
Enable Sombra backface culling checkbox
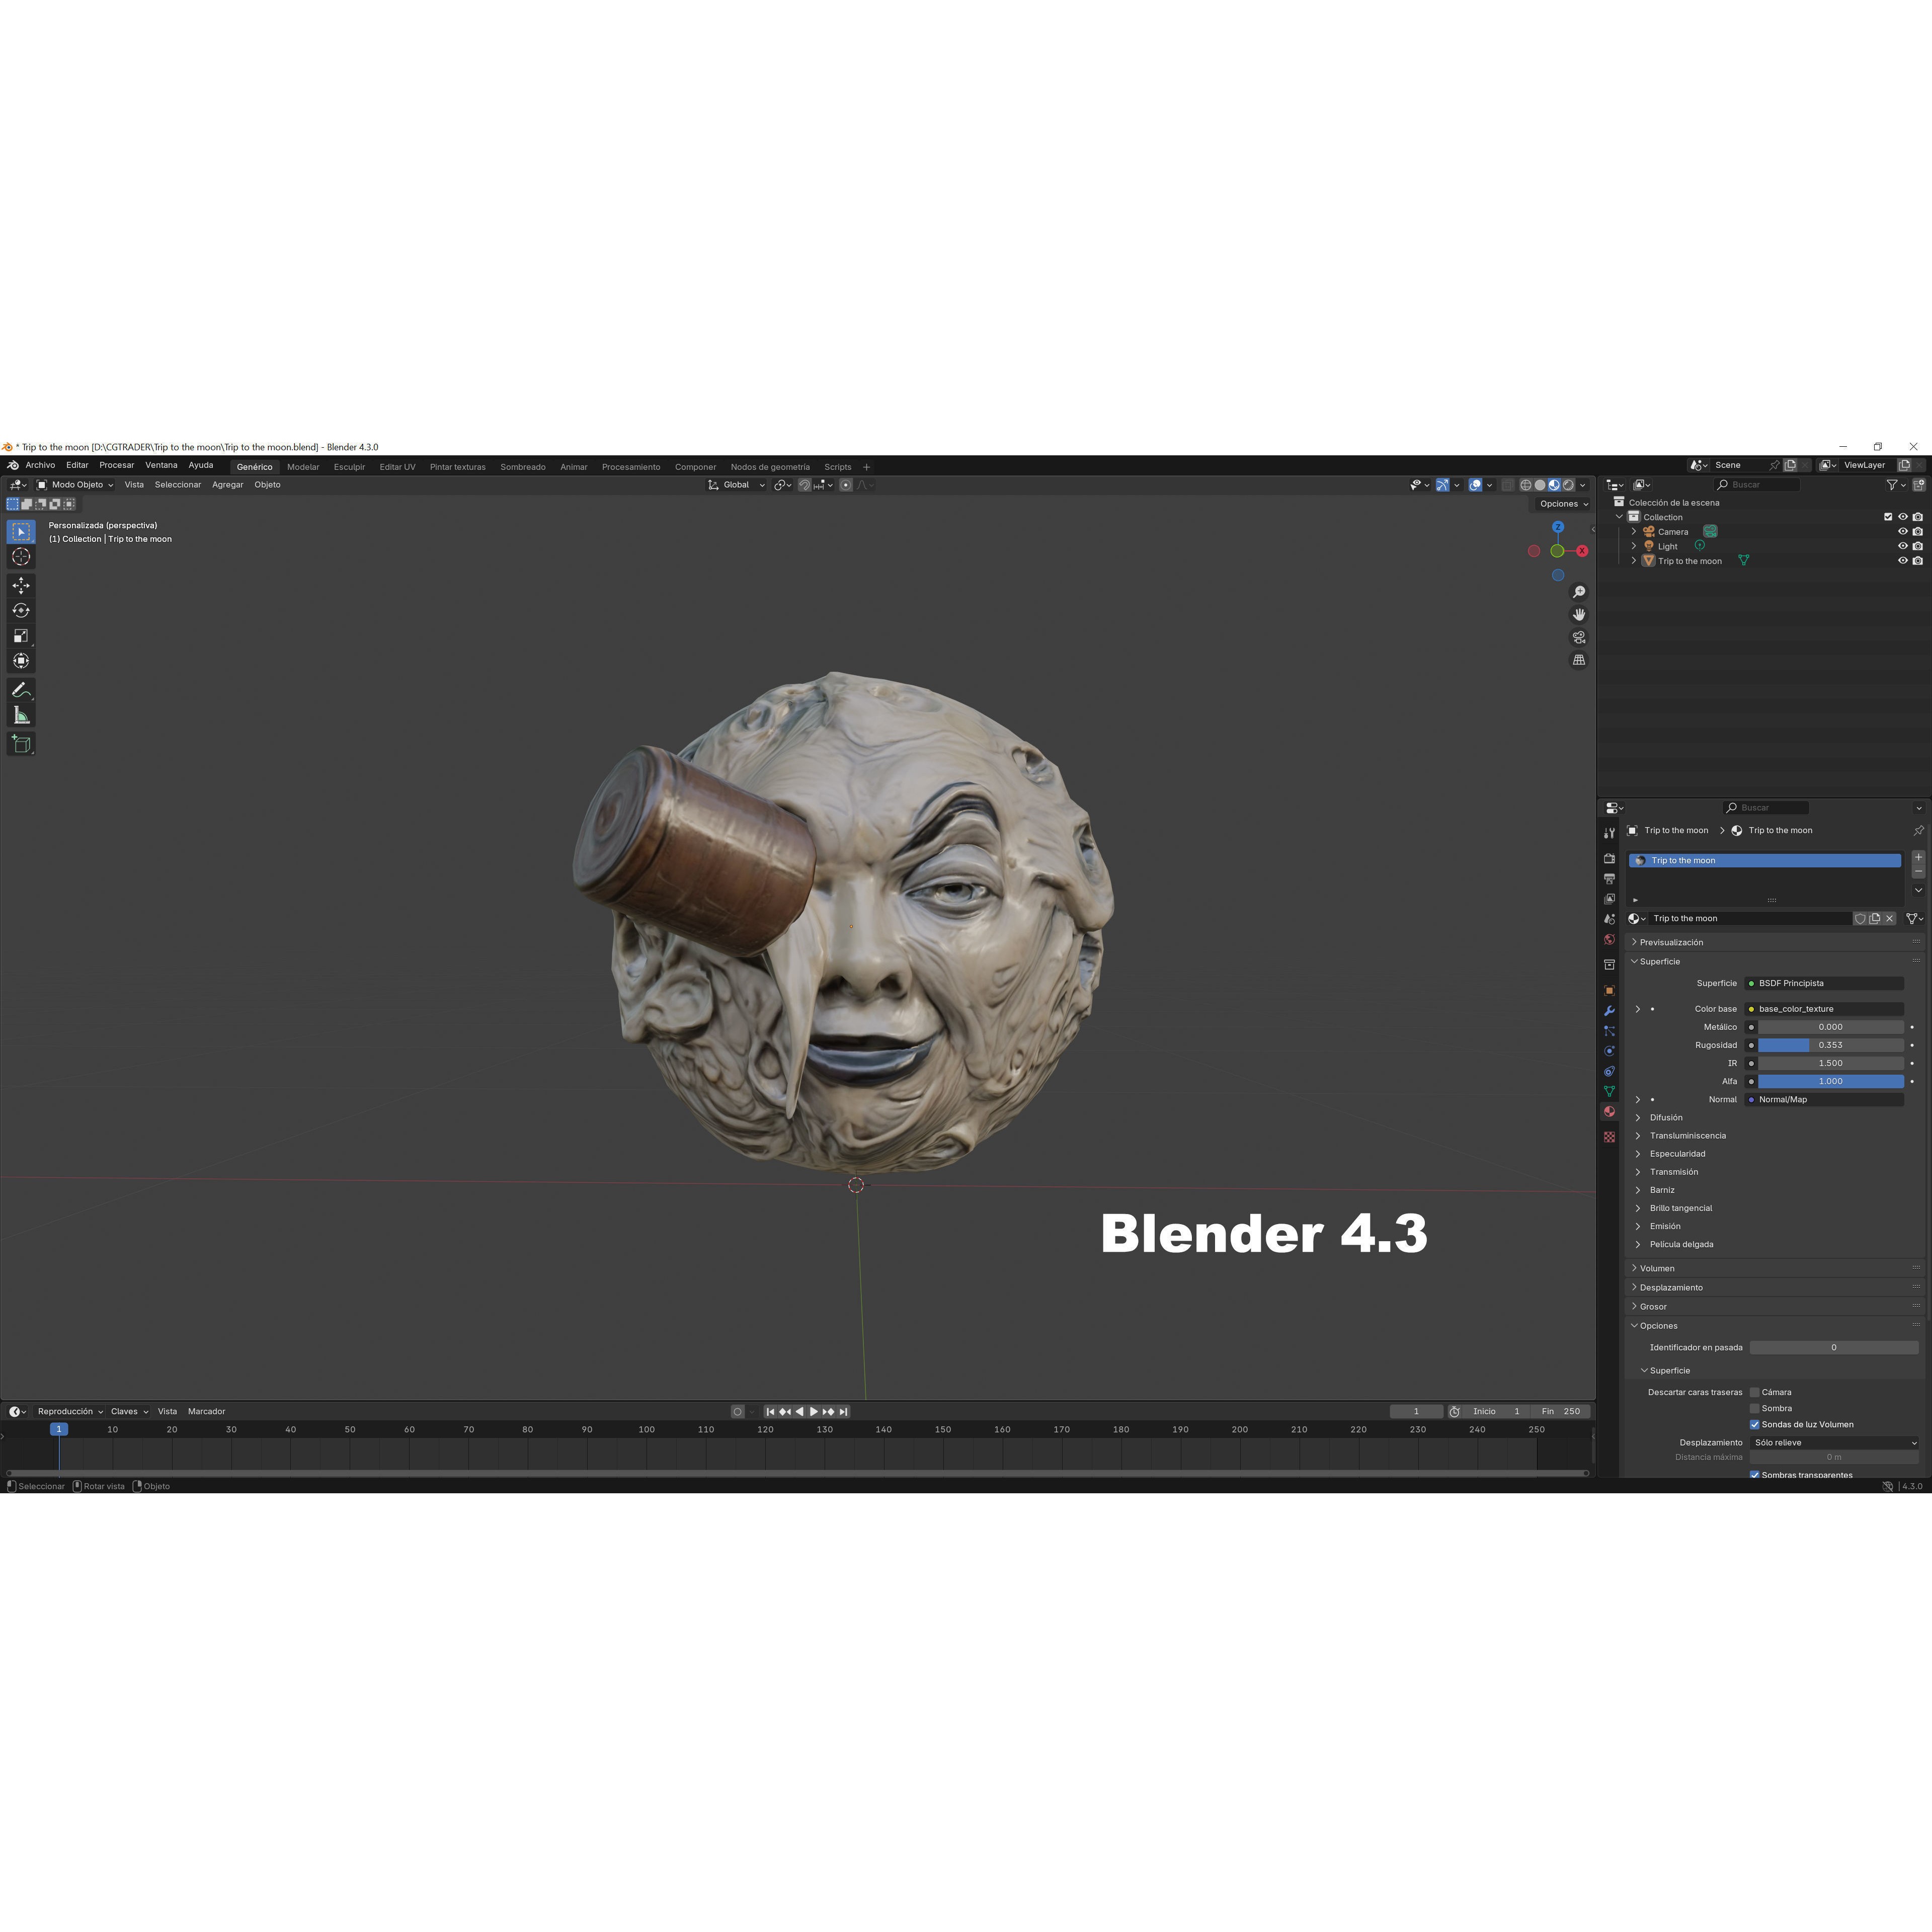pyautogui.click(x=1754, y=1408)
